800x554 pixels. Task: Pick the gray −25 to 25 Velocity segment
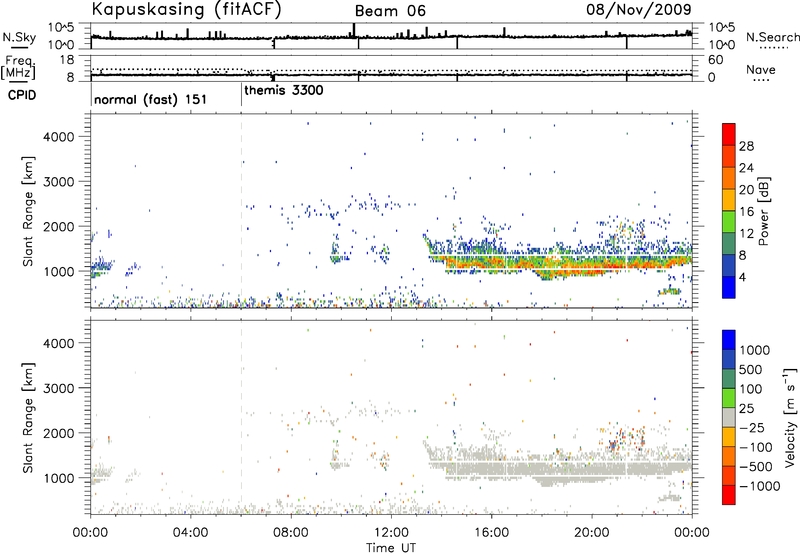point(729,418)
